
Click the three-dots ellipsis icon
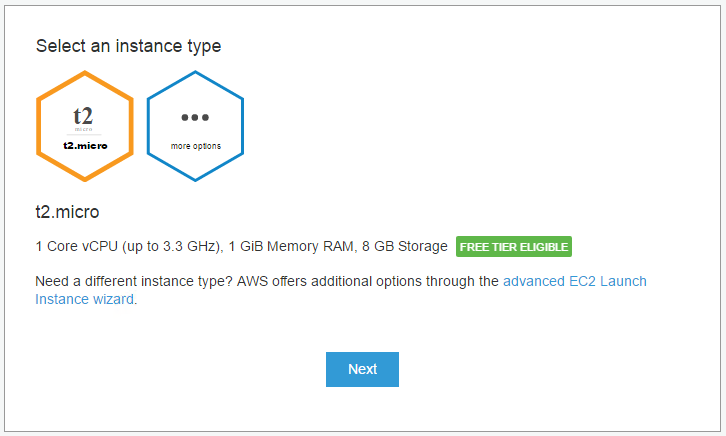tap(195, 118)
